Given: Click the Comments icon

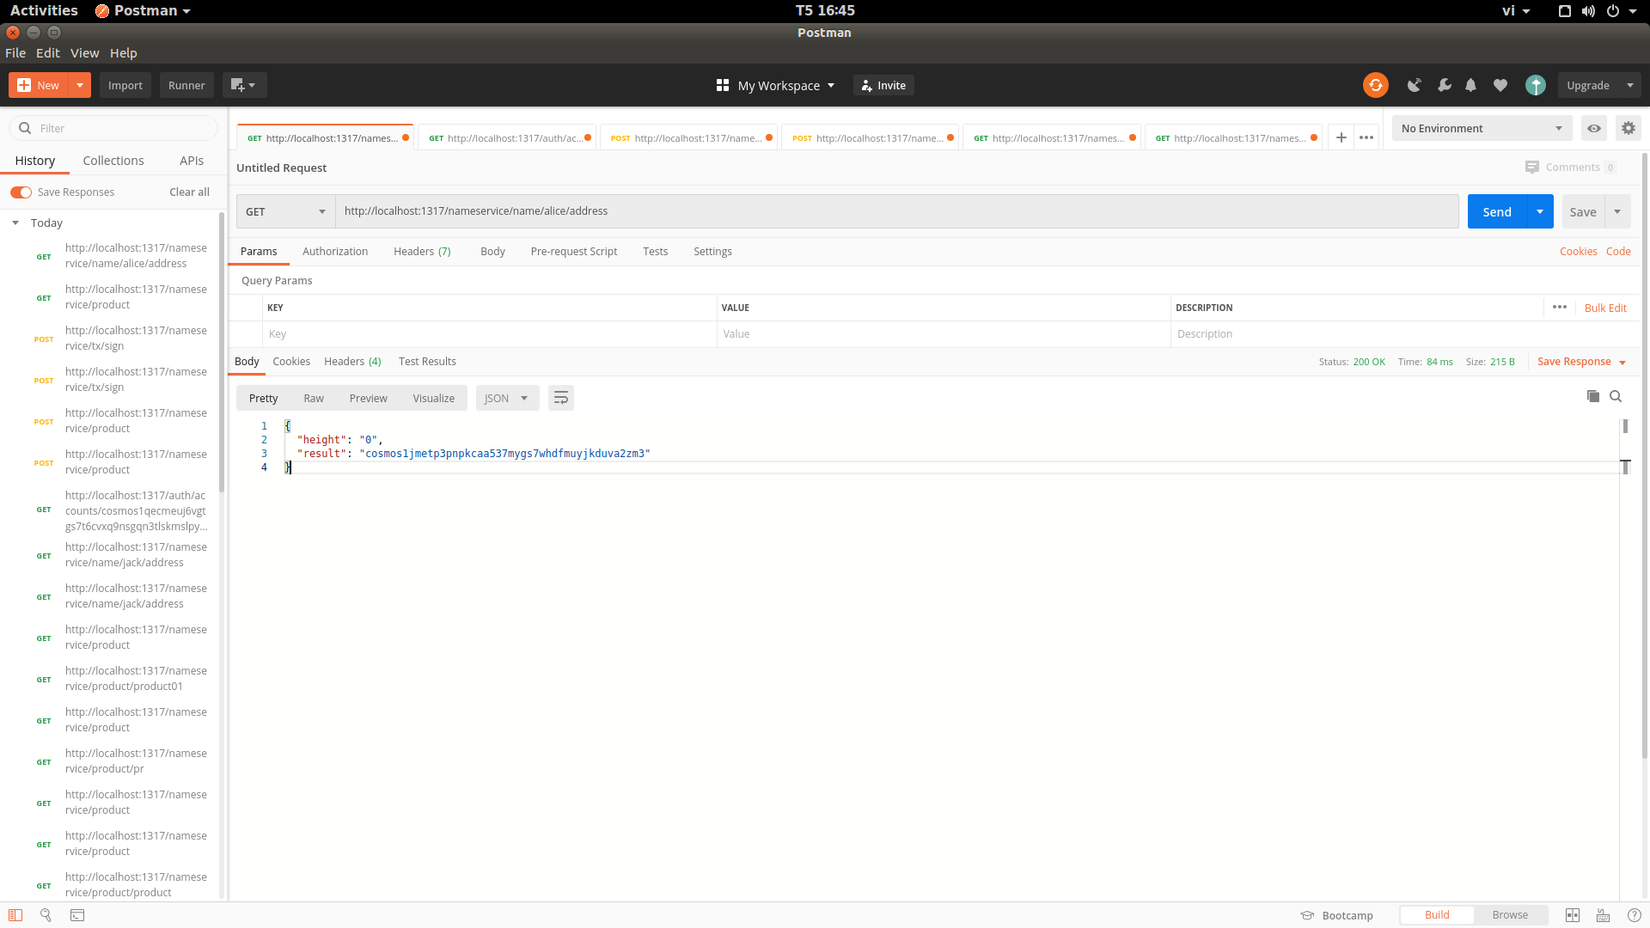Looking at the screenshot, I should (1532, 167).
